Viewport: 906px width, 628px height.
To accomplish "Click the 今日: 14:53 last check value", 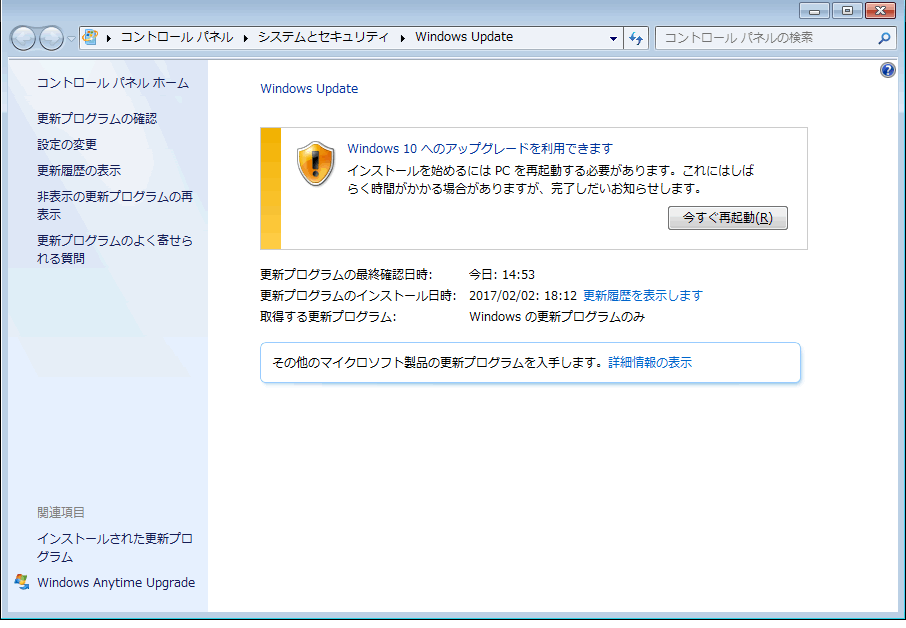I will tap(502, 274).
